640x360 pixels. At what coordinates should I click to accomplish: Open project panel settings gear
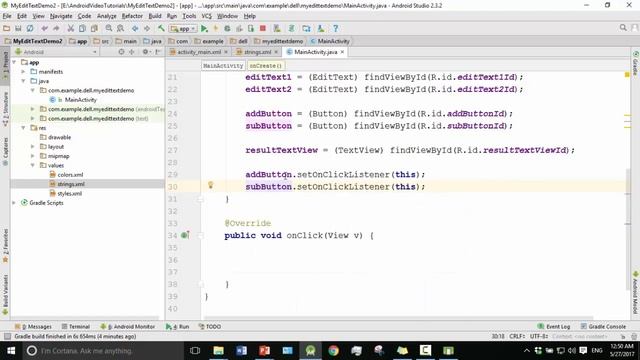click(145, 52)
